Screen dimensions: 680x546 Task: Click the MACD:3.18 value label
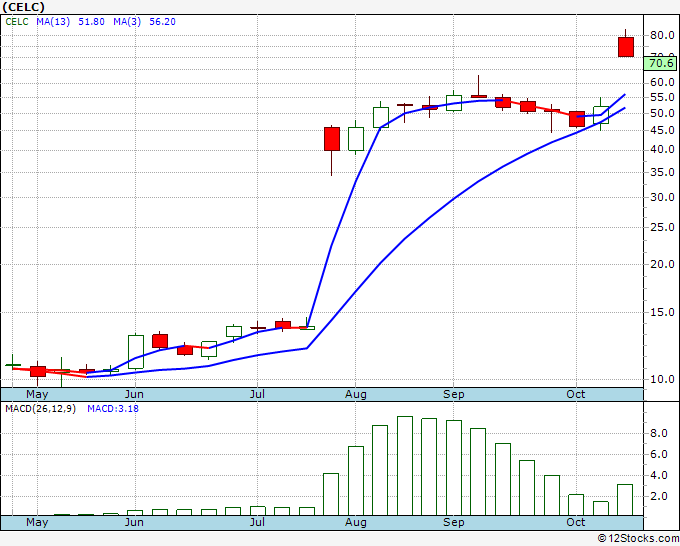click(112, 408)
